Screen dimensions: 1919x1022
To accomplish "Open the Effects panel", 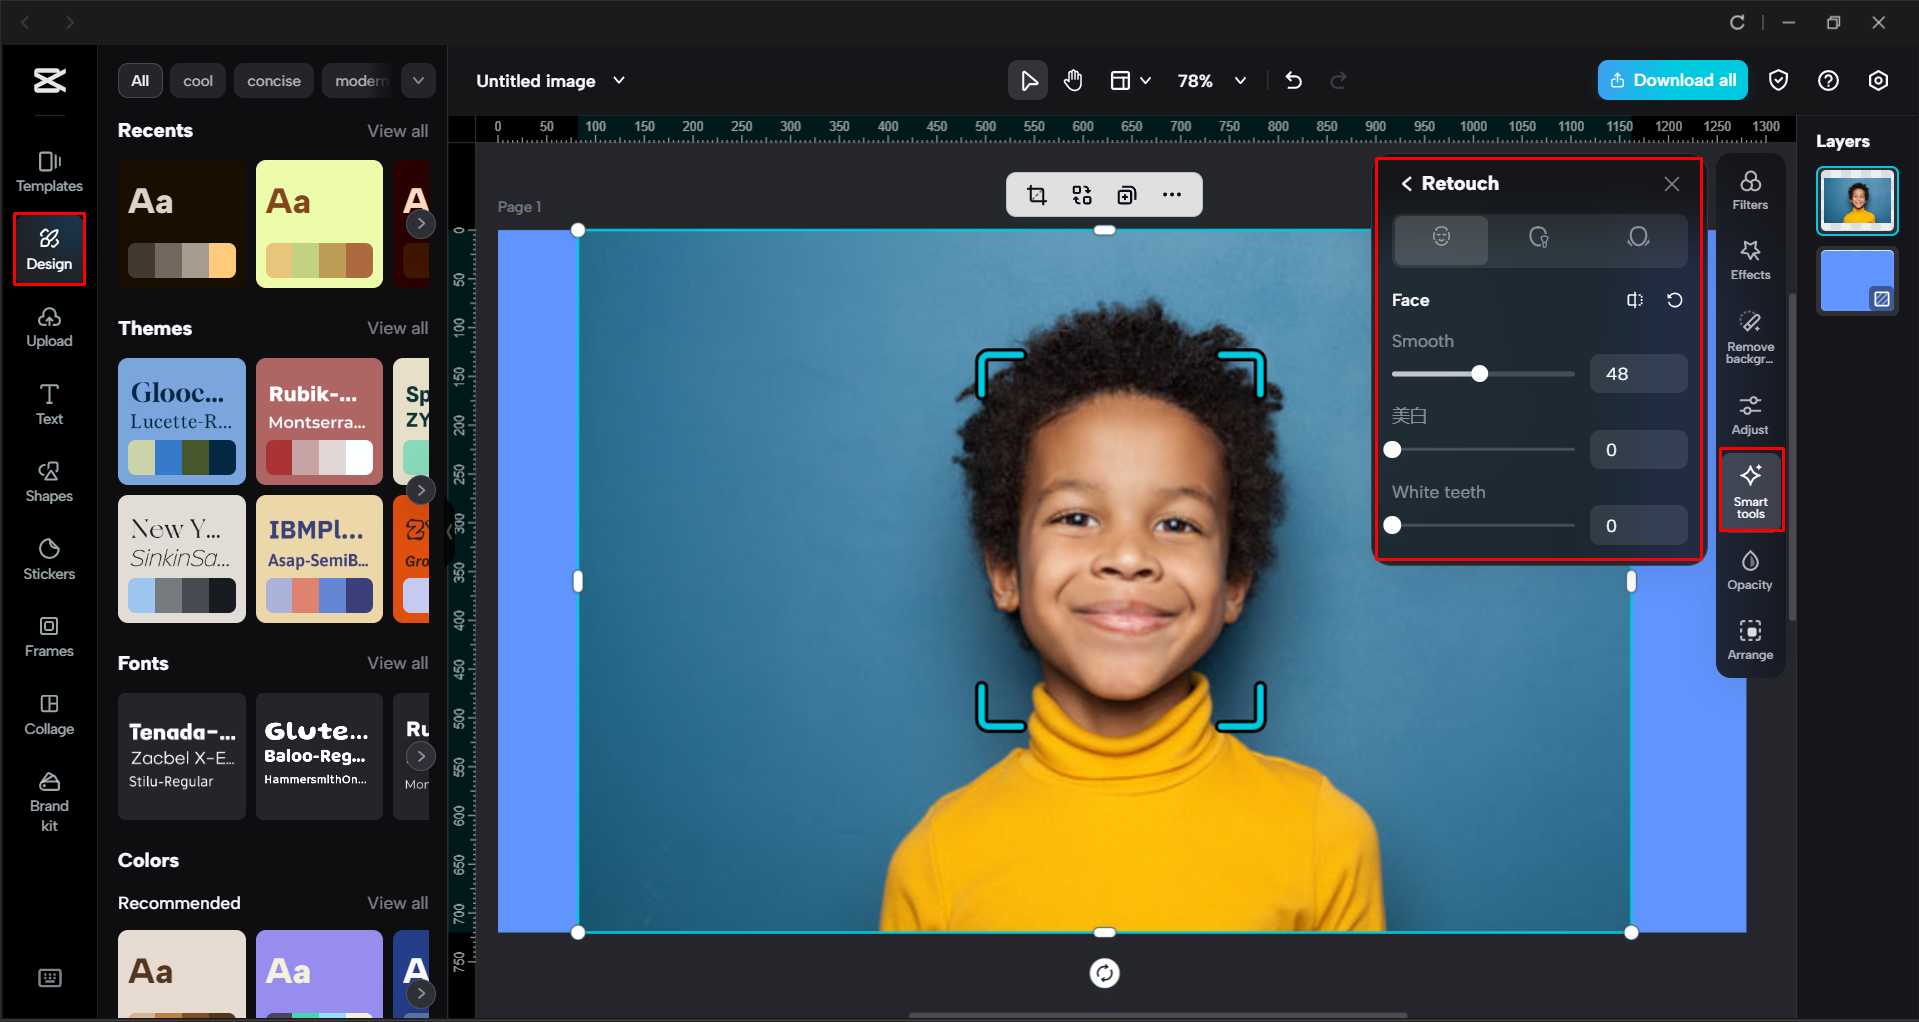I will pyautogui.click(x=1750, y=259).
